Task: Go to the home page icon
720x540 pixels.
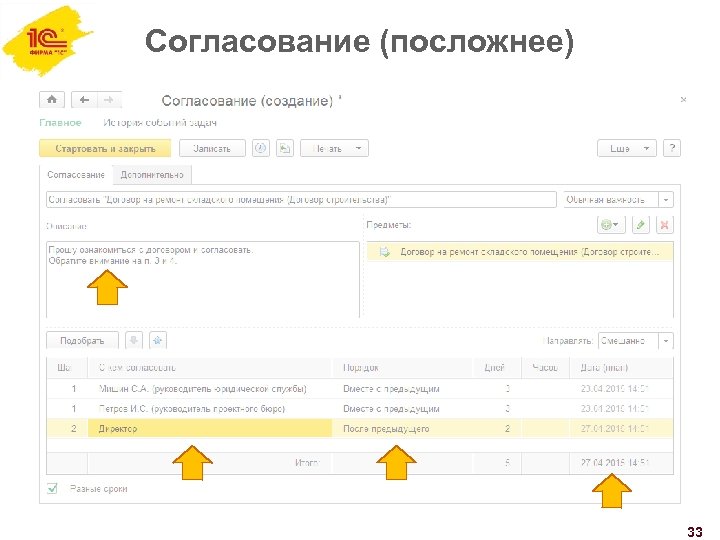Action: [52, 100]
